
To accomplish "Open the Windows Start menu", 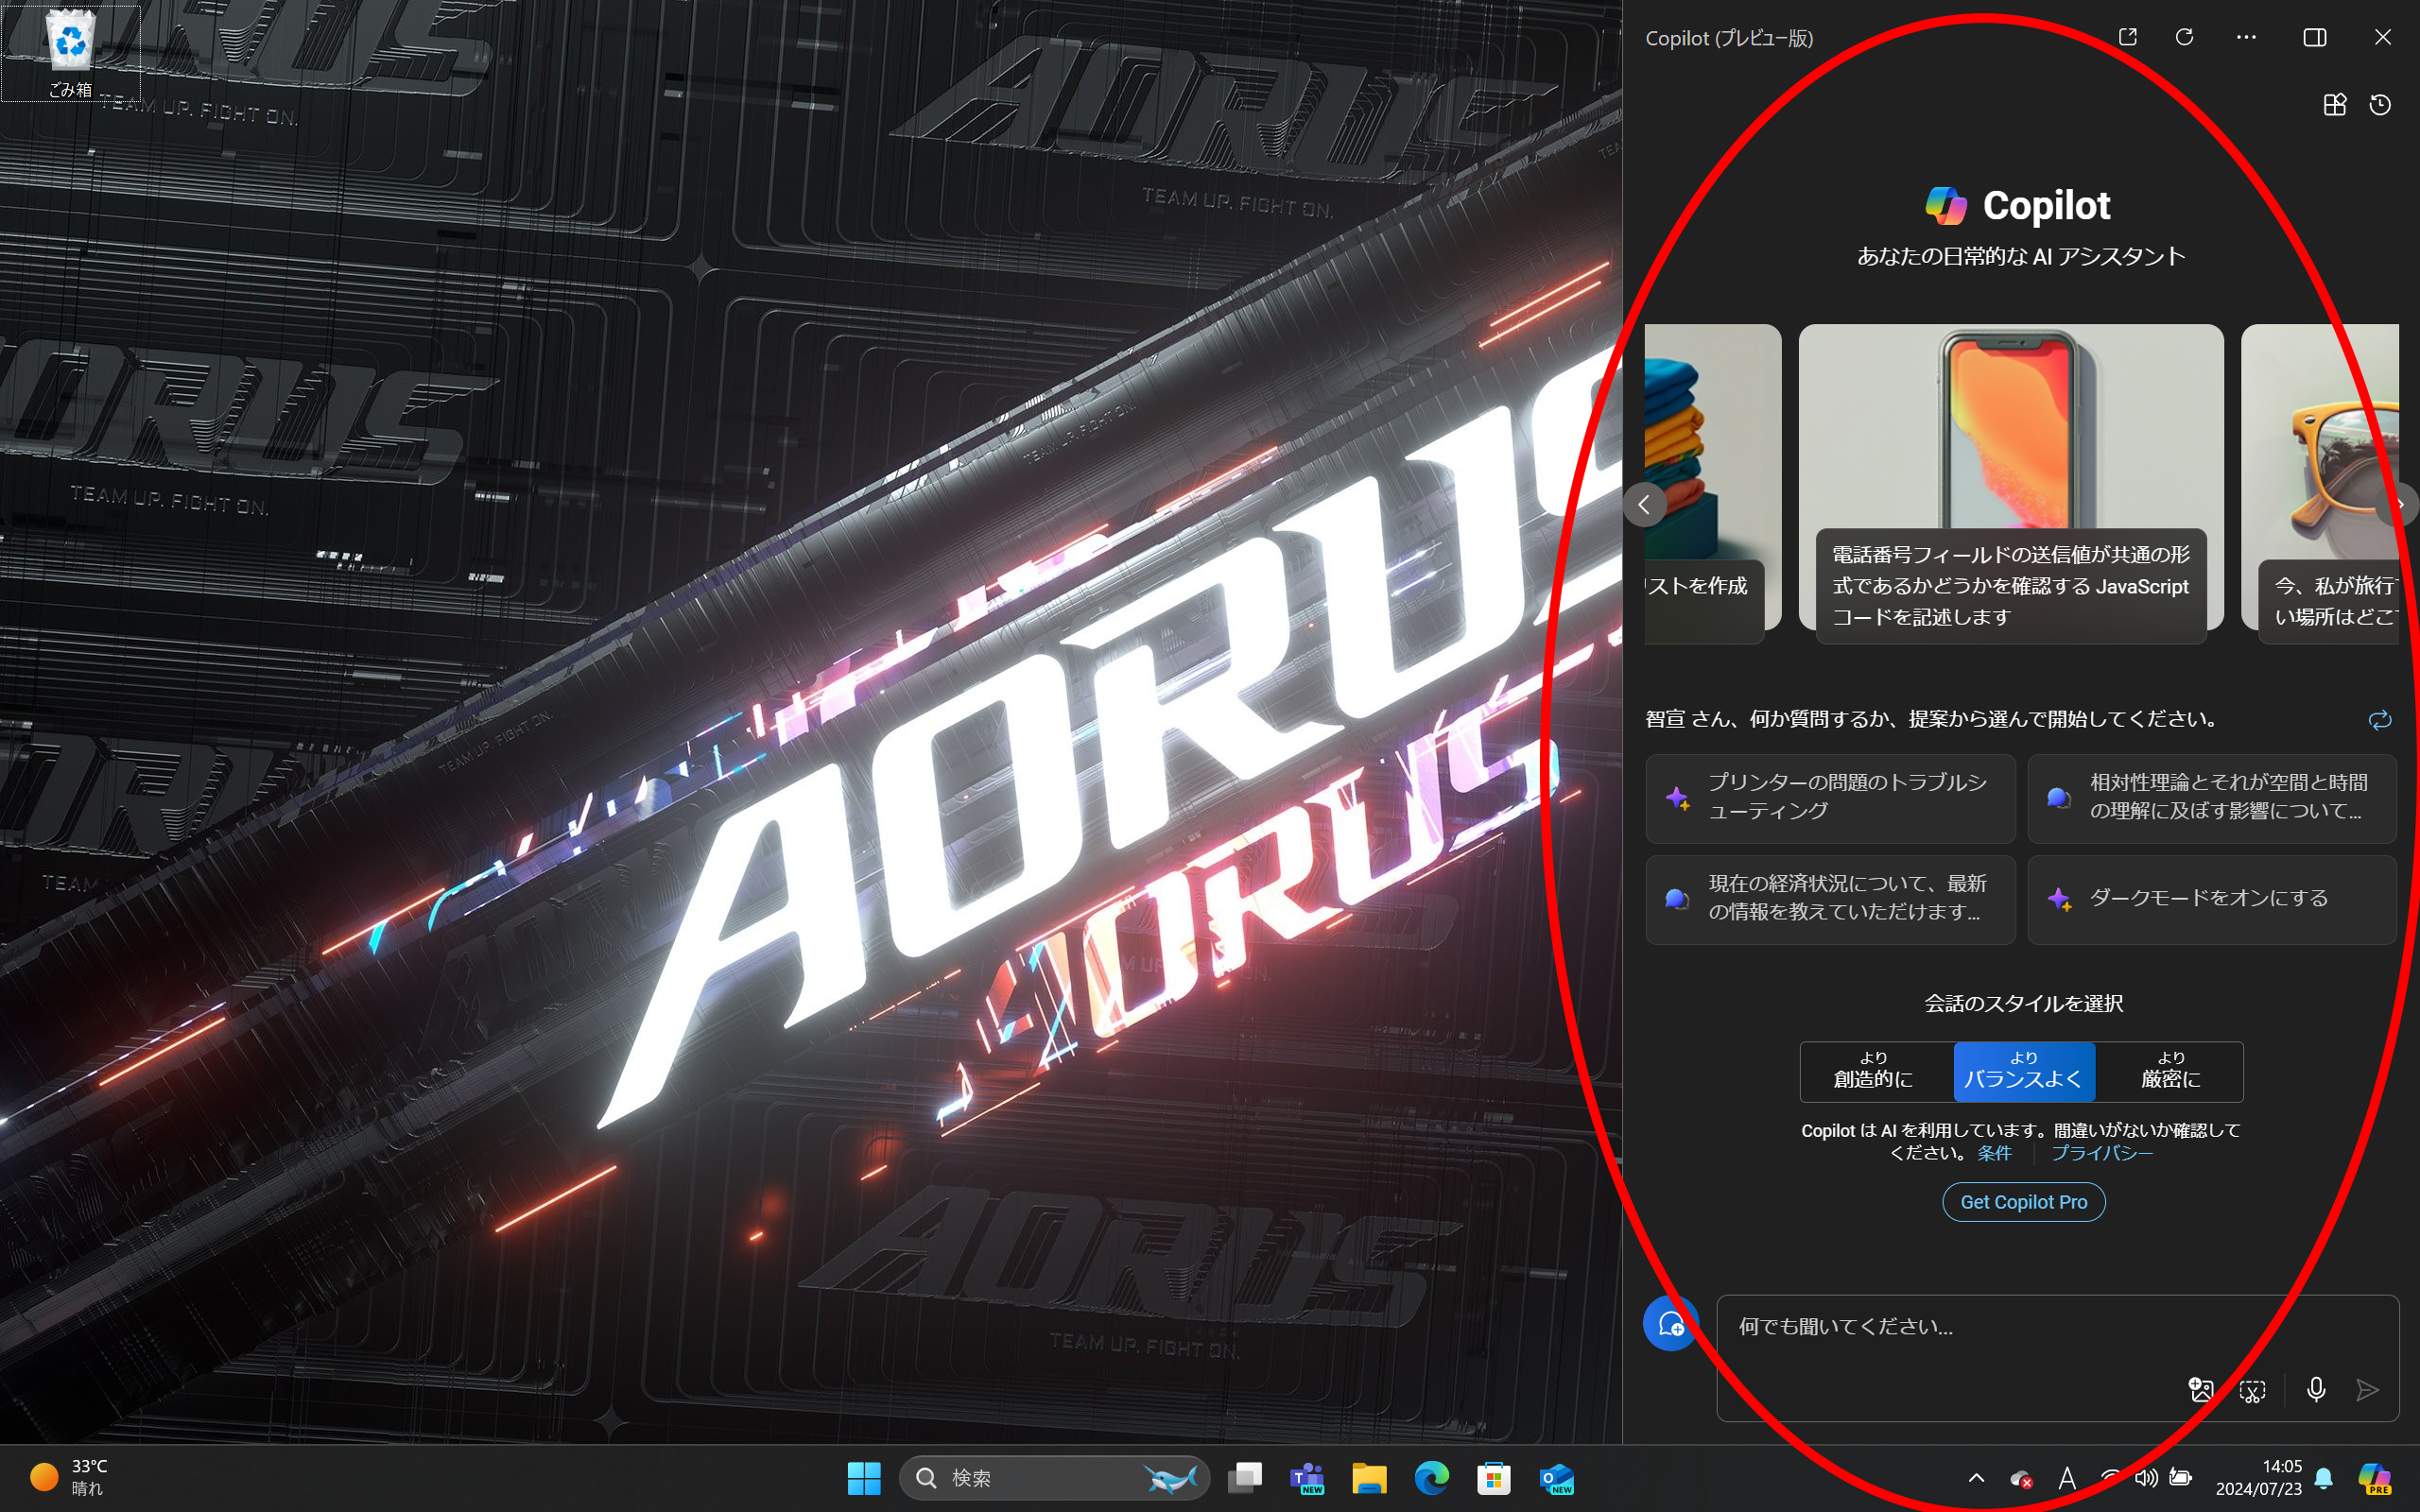I will coord(863,1477).
